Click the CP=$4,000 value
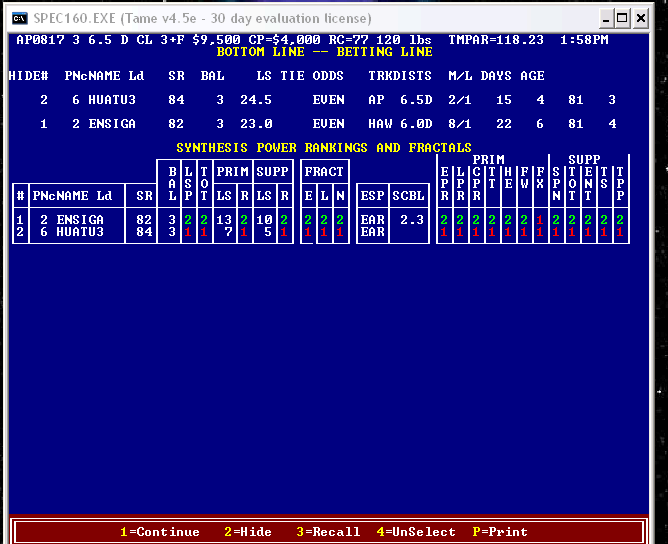 (x=284, y=40)
